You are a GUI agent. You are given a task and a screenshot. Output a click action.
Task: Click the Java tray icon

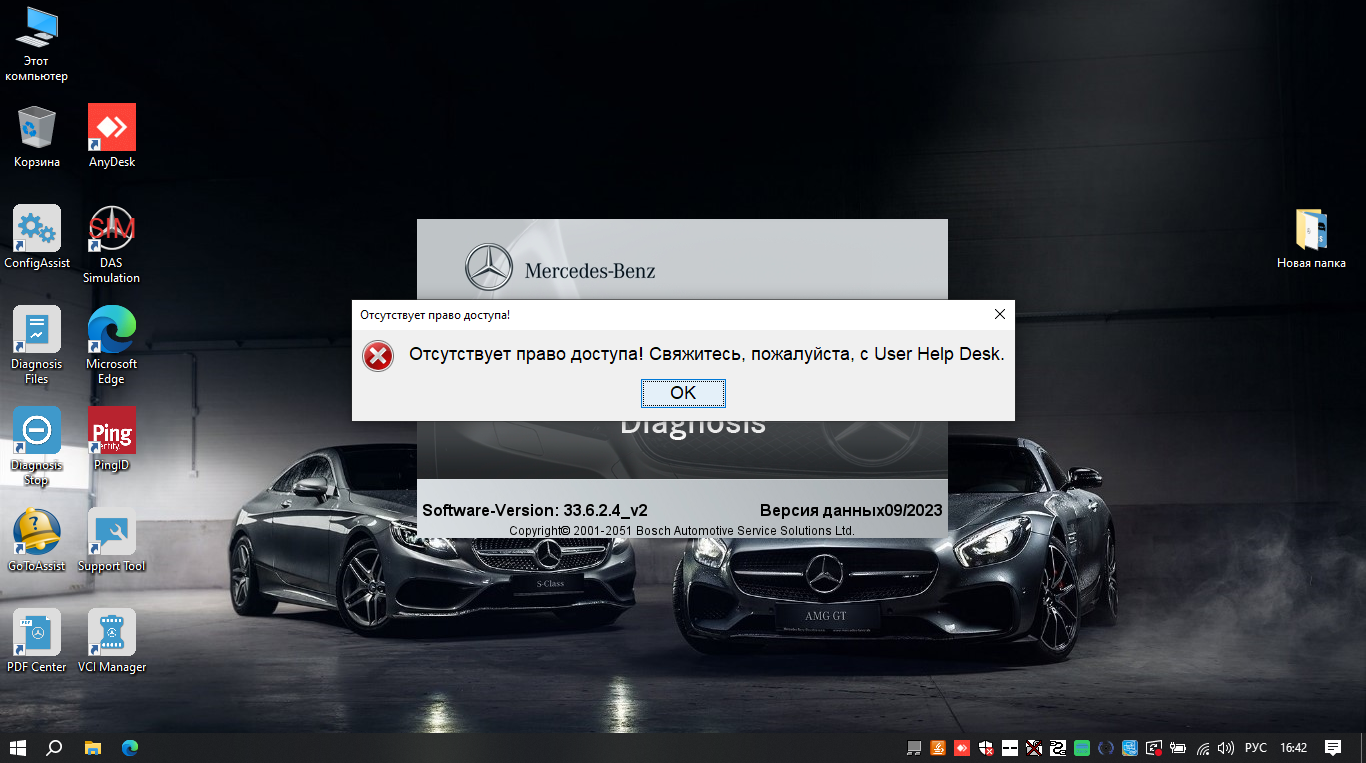938,747
